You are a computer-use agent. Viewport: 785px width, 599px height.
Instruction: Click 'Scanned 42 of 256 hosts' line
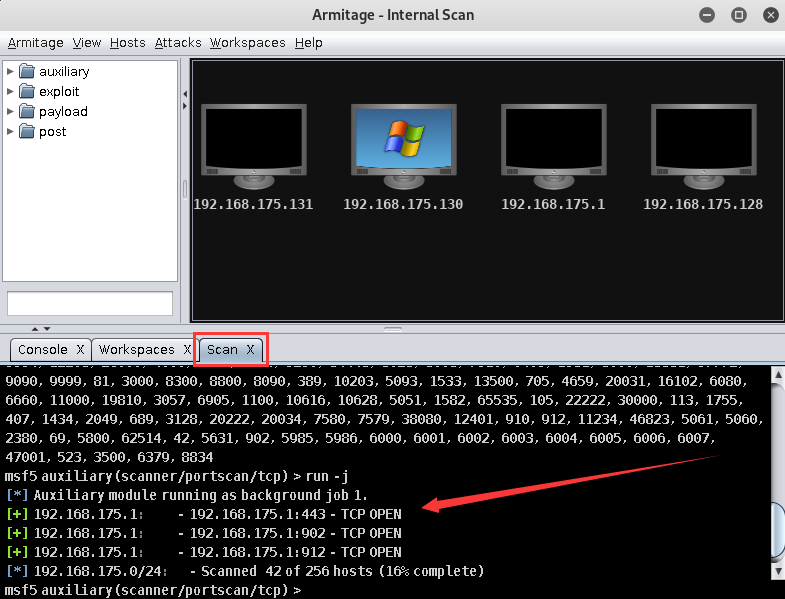(245, 571)
